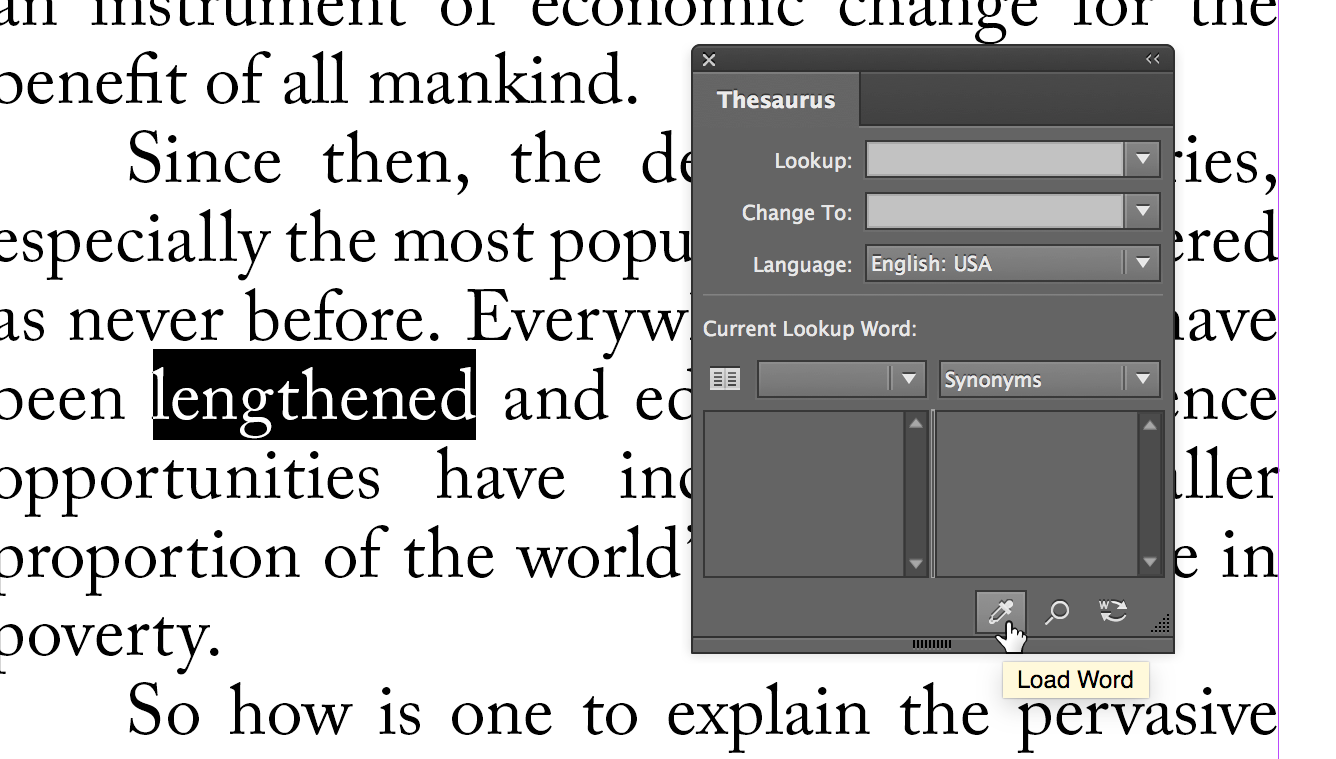
Task: Open the Change To suggestions dropdown
Action: 1142,212
